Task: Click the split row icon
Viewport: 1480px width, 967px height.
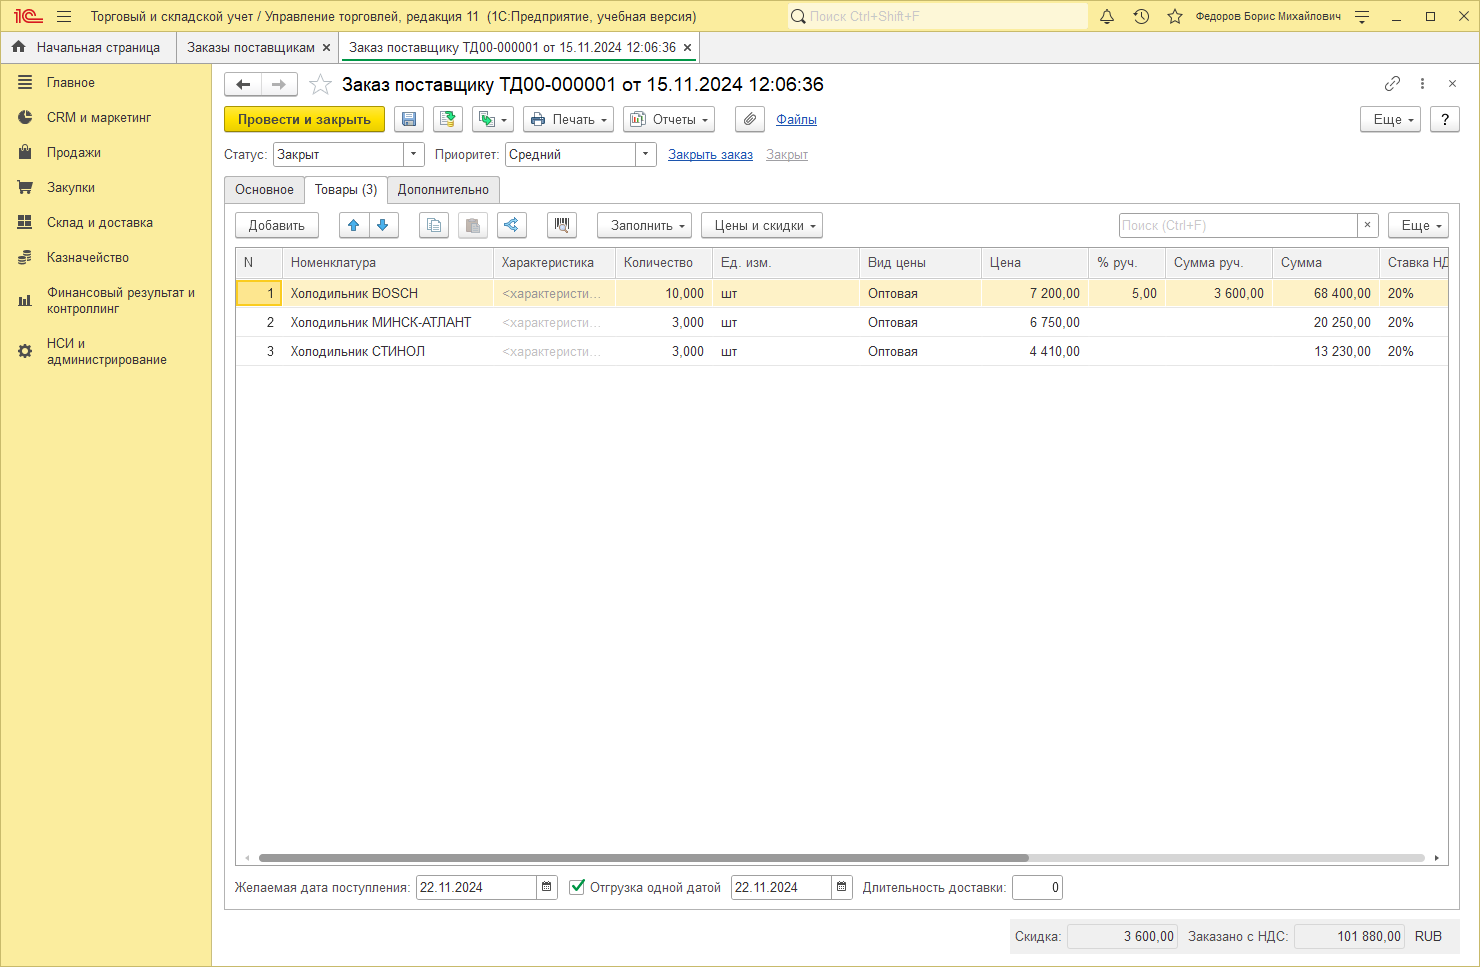Action: point(512,226)
